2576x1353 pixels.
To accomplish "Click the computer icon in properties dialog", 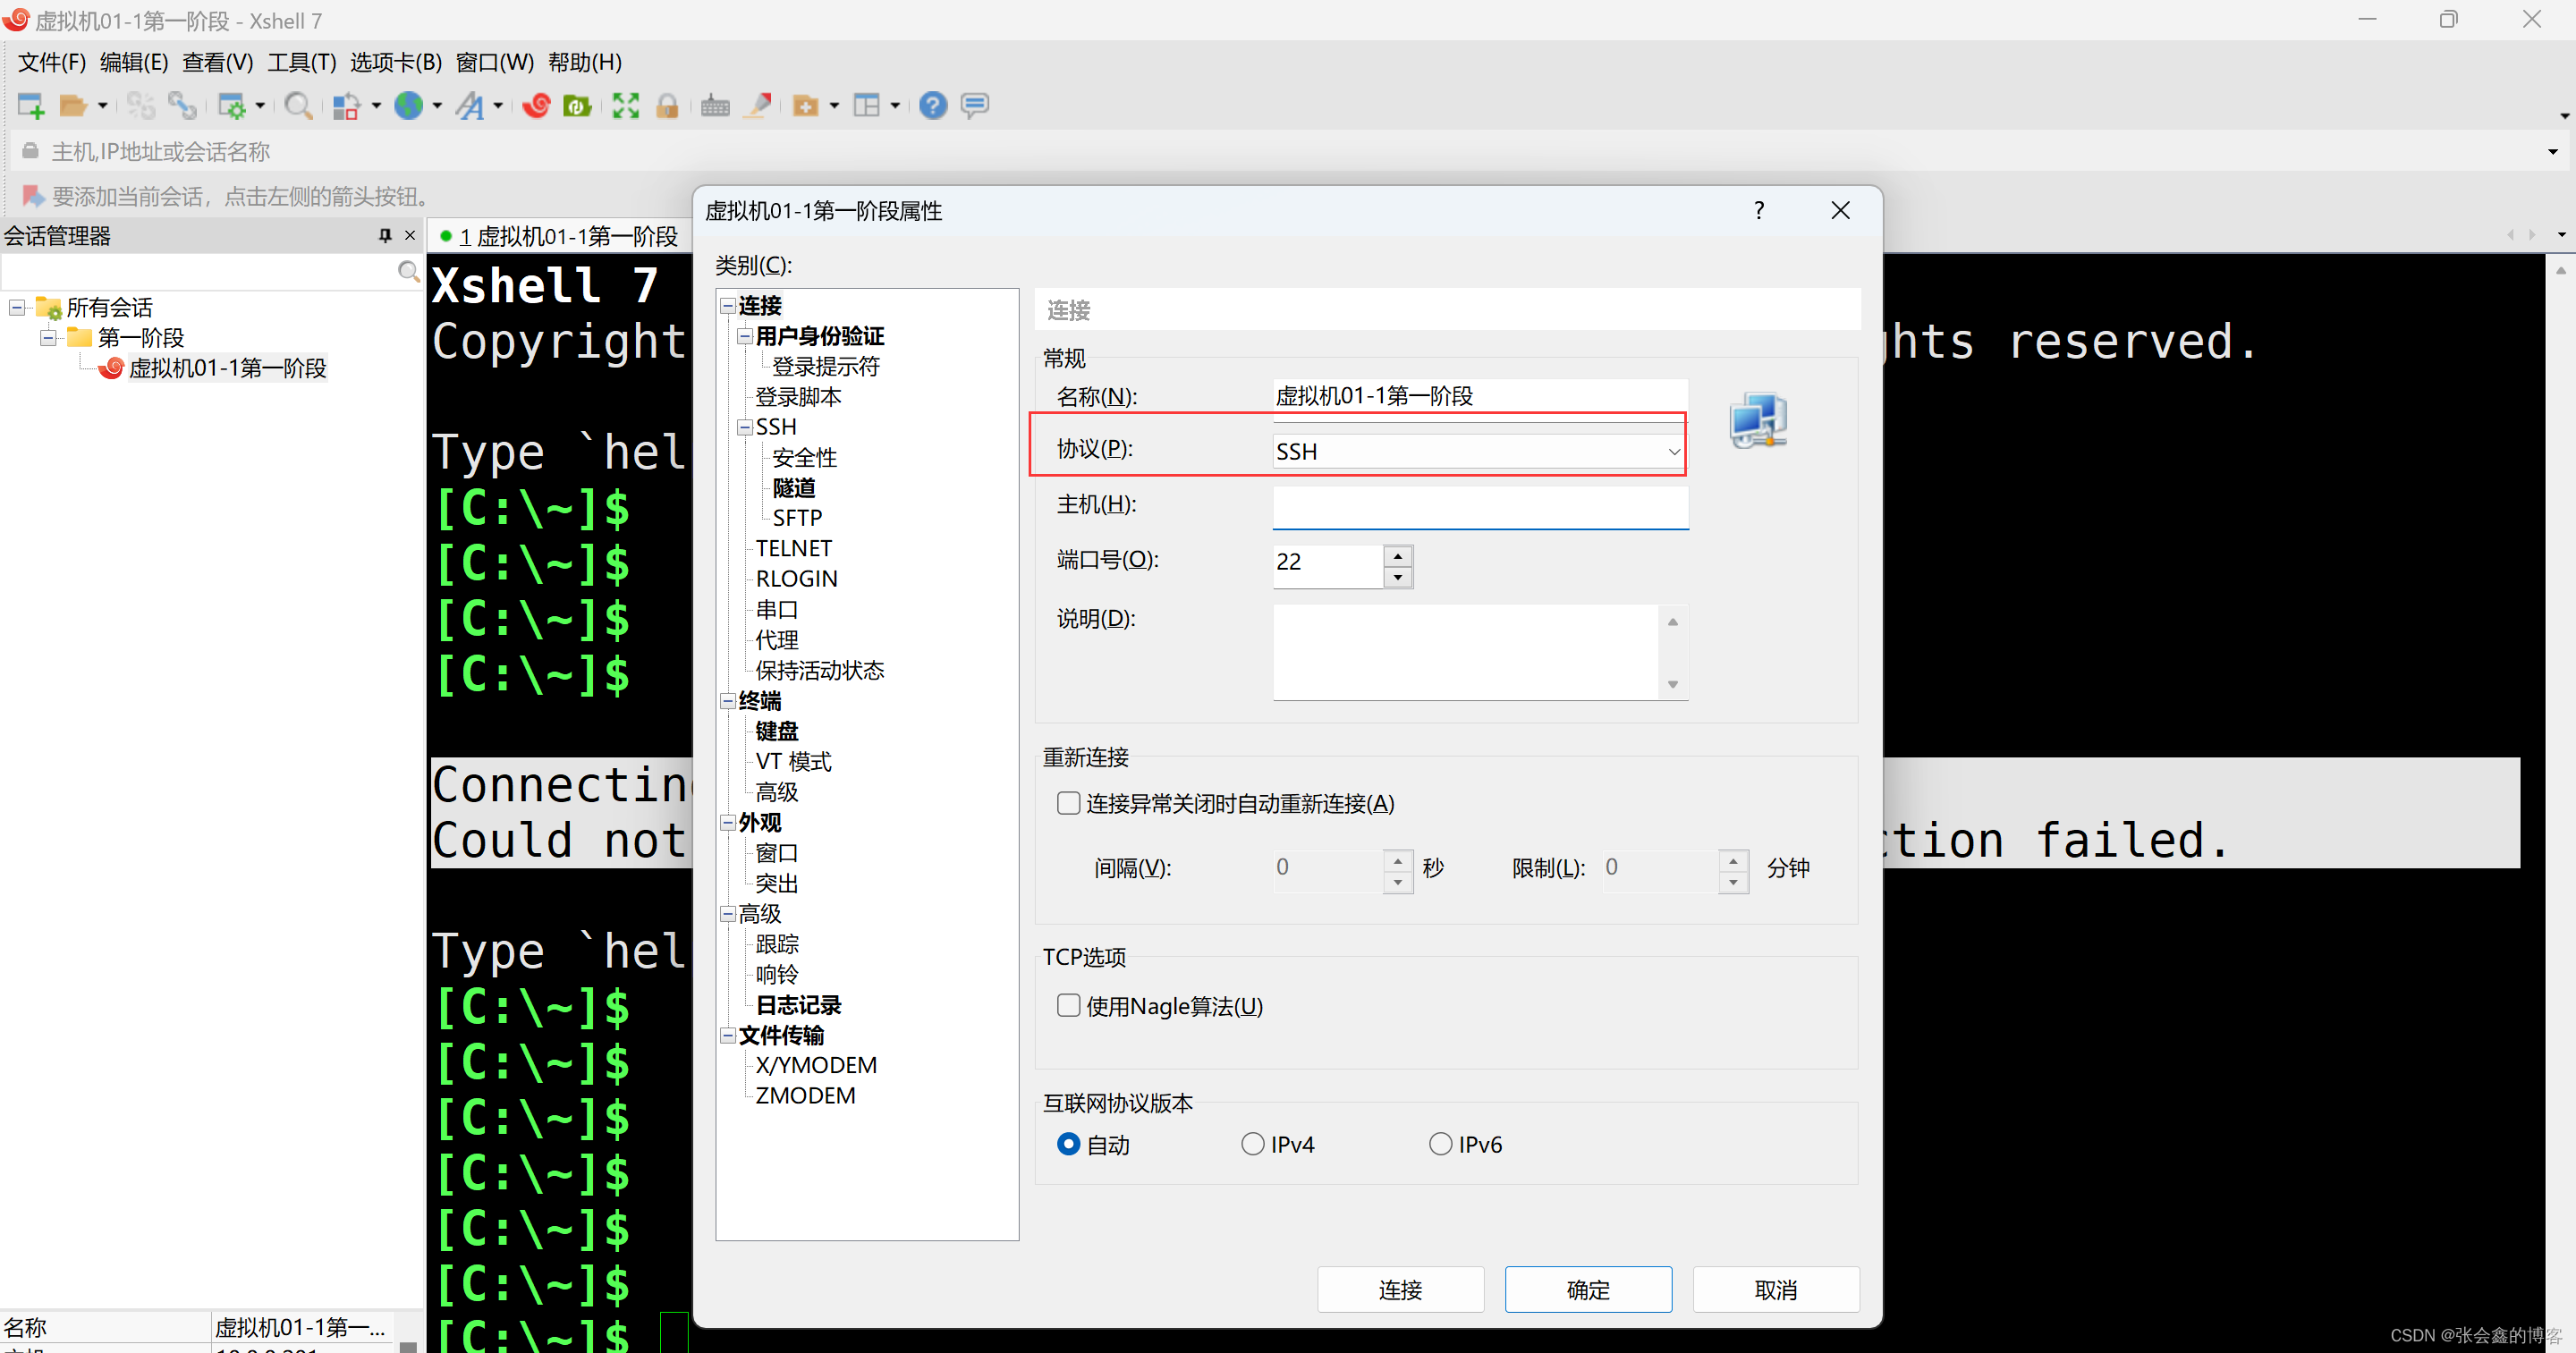I will 1758,421.
